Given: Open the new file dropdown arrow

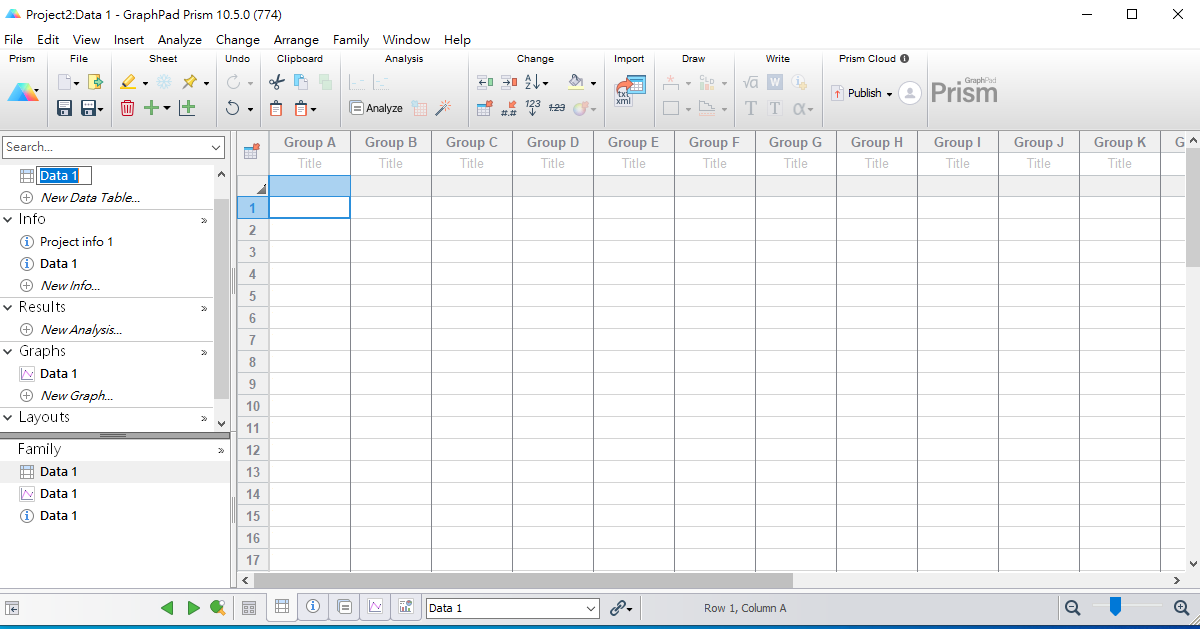Looking at the screenshot, I should click(78, 83).
